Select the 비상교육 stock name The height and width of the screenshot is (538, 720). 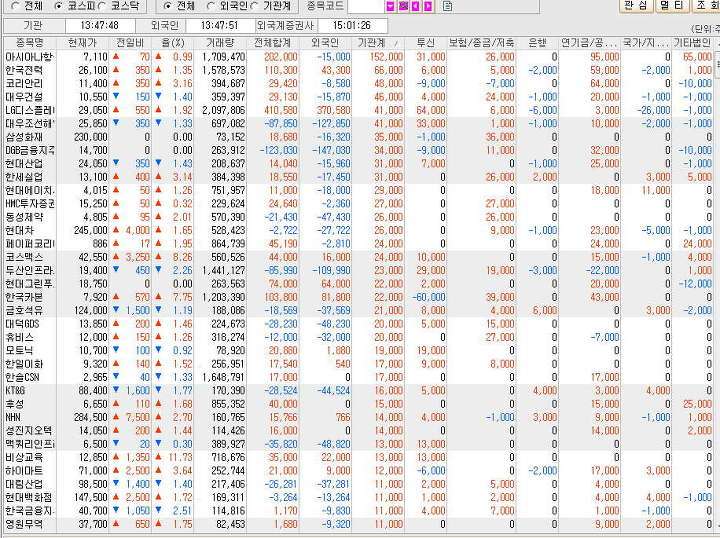[x=24, y=457]
